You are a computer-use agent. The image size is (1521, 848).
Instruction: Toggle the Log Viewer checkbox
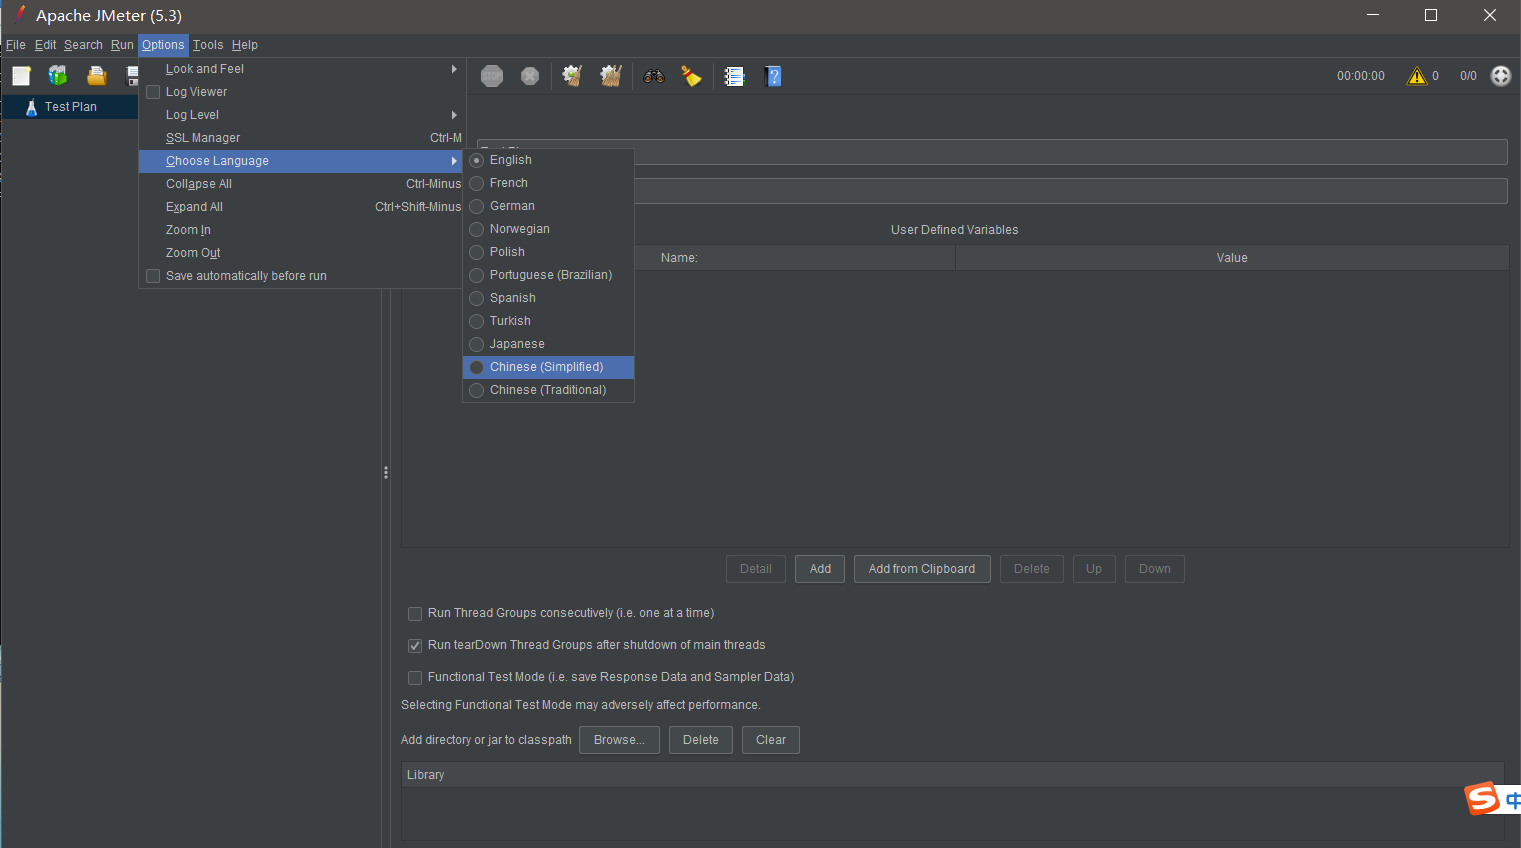click(153, 92)
